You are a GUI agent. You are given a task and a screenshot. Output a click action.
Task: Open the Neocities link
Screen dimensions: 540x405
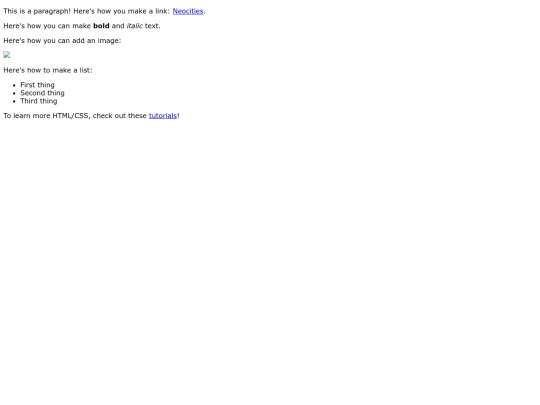click(x=188, y=11)
